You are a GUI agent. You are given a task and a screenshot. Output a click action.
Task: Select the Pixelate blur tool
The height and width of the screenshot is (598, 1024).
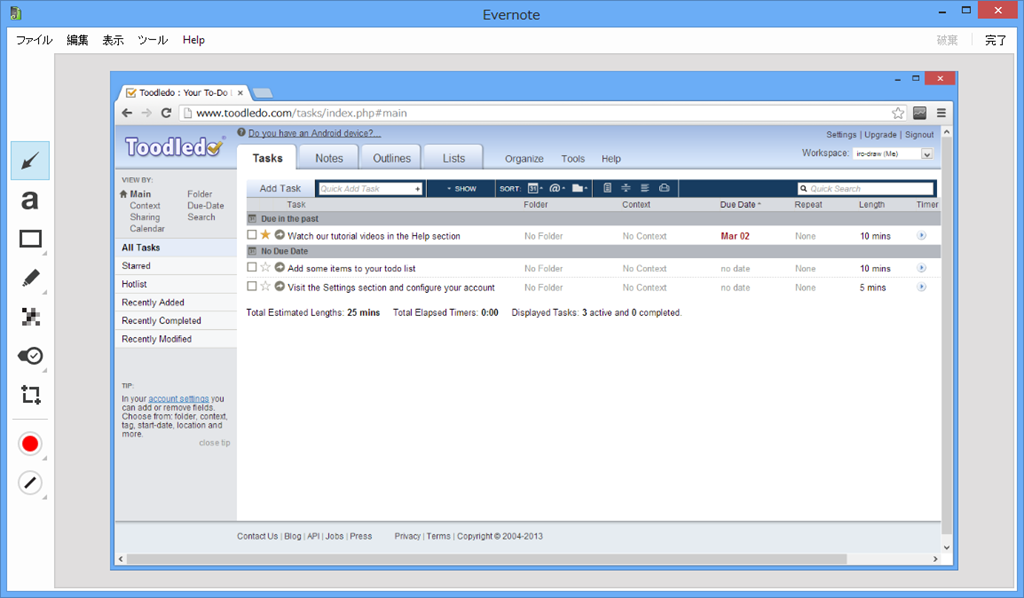[30, 317]
